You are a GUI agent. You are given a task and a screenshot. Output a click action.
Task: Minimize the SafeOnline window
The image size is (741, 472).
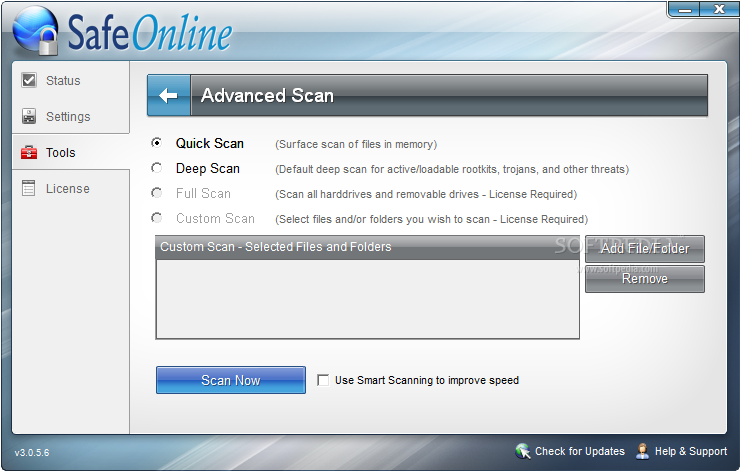tap(685, 9)
